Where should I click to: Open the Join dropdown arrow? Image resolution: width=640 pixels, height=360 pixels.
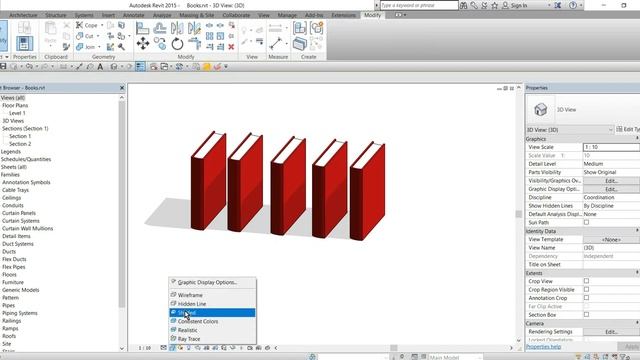tap(99, 47)
